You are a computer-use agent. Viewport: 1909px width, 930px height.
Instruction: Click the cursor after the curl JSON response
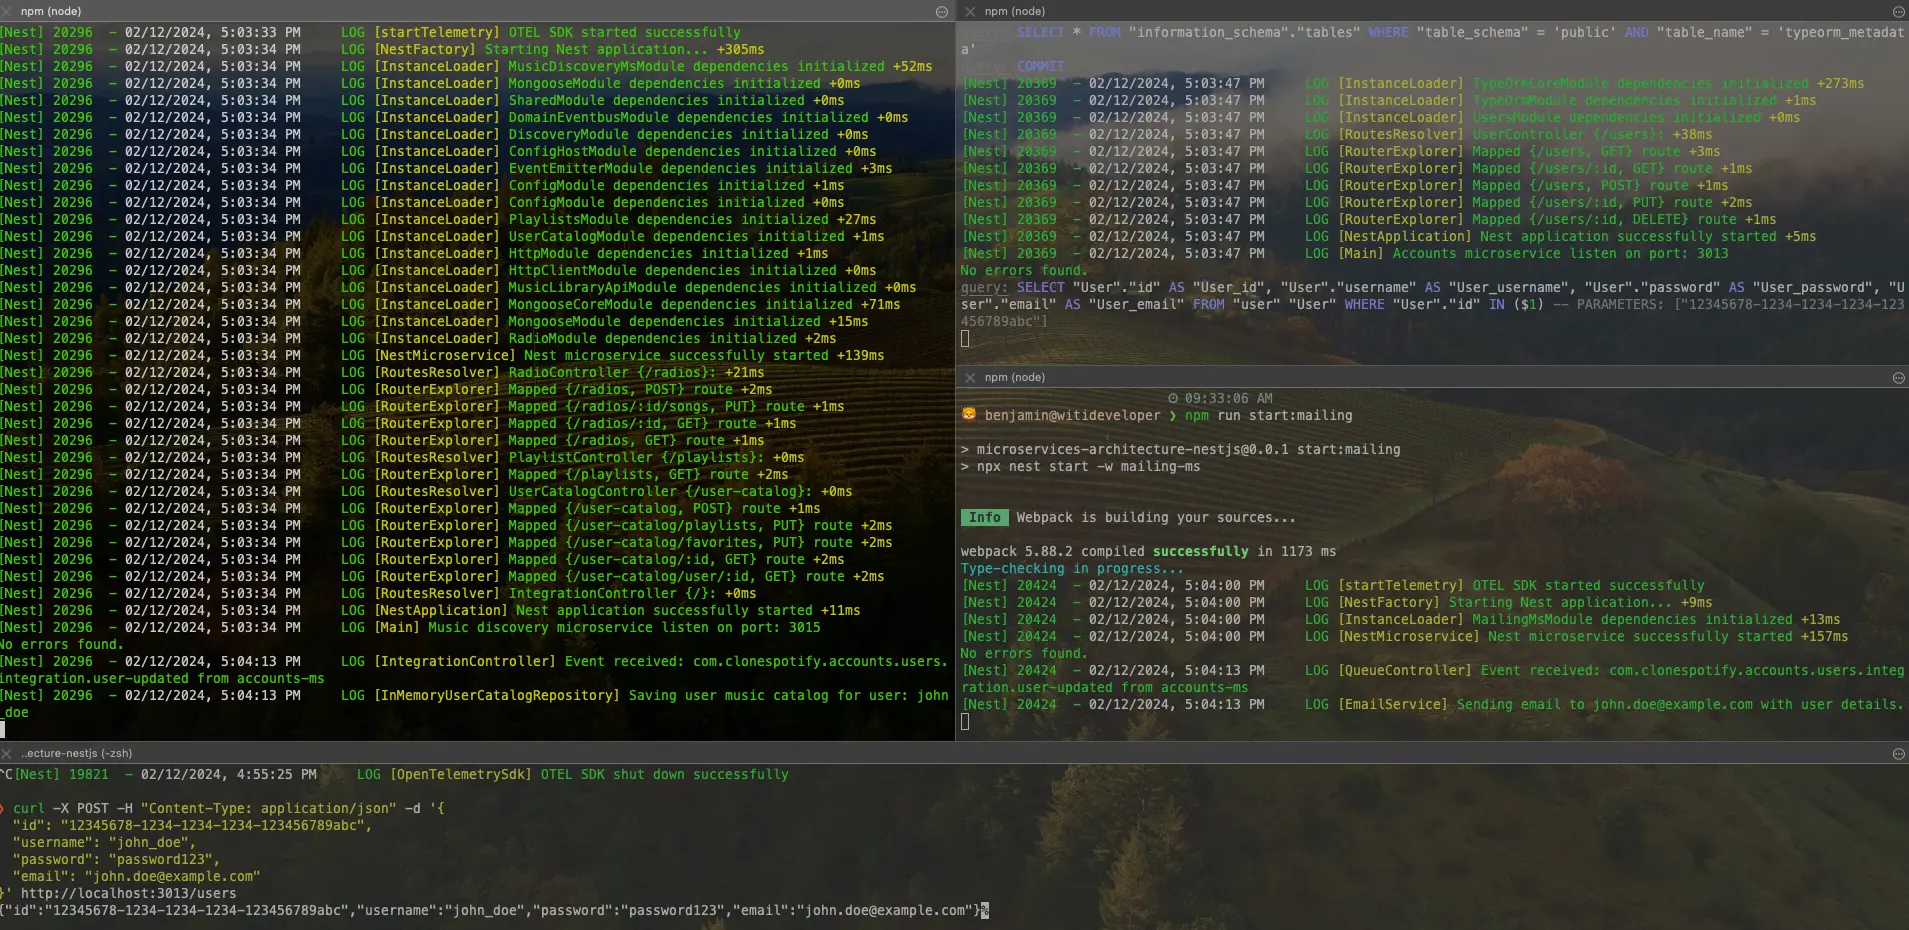[x=985, y=910]
